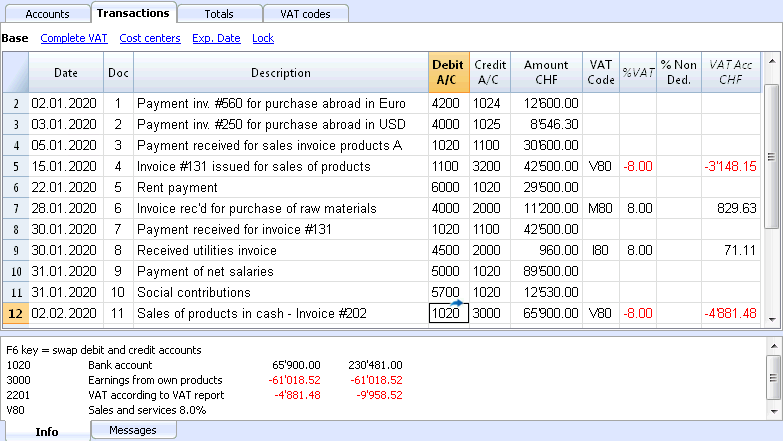Select row 12 header
The image size is (783, 441).
point(15,314)
